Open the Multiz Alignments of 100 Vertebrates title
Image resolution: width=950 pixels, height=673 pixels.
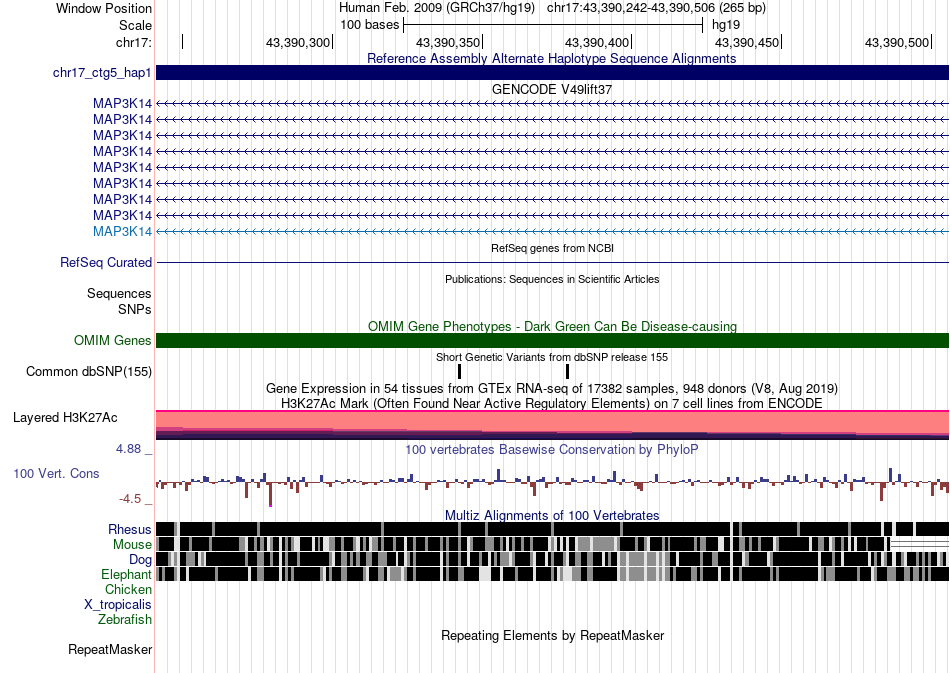pyautogui.click(x=552, y=516)
